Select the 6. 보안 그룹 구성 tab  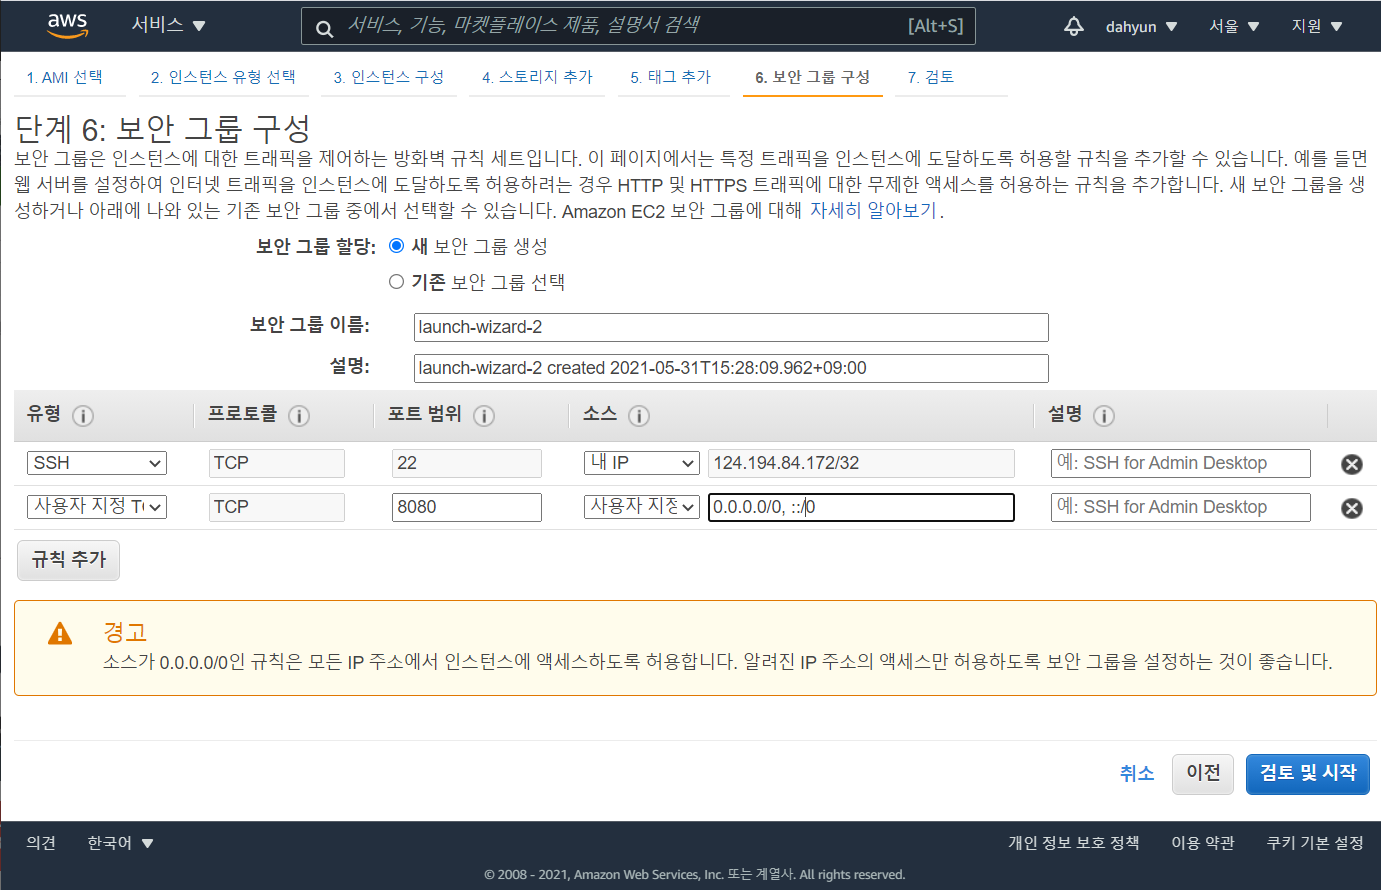812,77
